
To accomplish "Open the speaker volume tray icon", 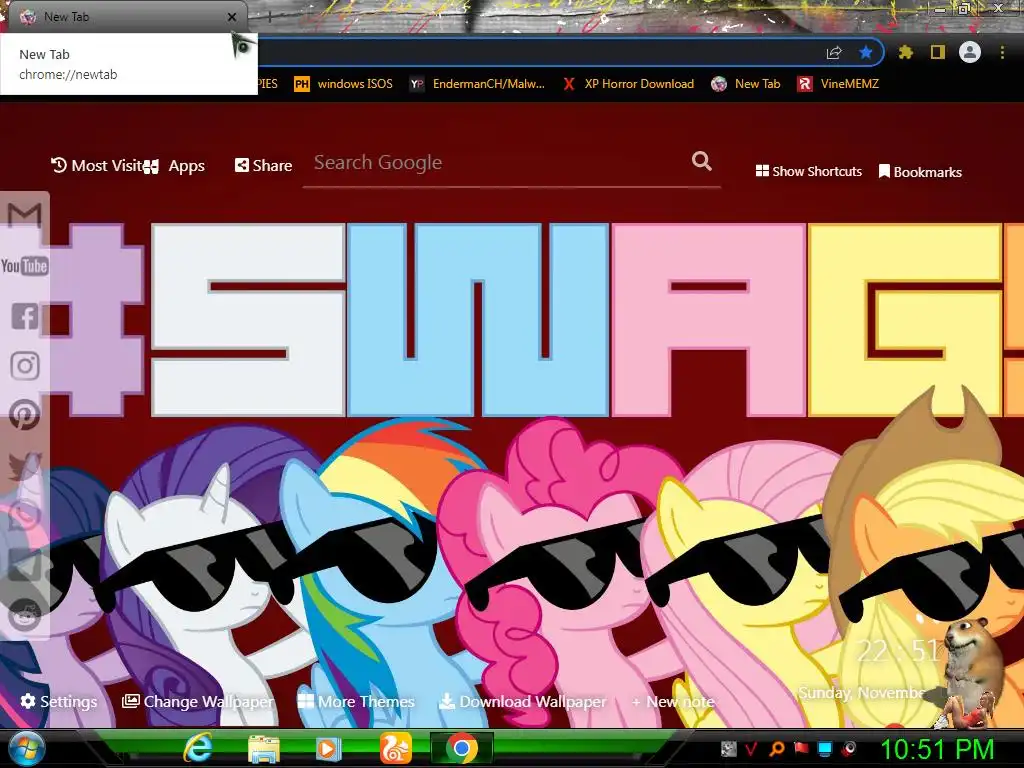I will click(850, 748).
